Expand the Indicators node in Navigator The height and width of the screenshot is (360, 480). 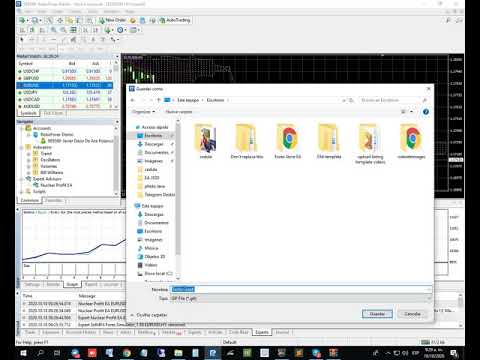(x=22, y=147)
